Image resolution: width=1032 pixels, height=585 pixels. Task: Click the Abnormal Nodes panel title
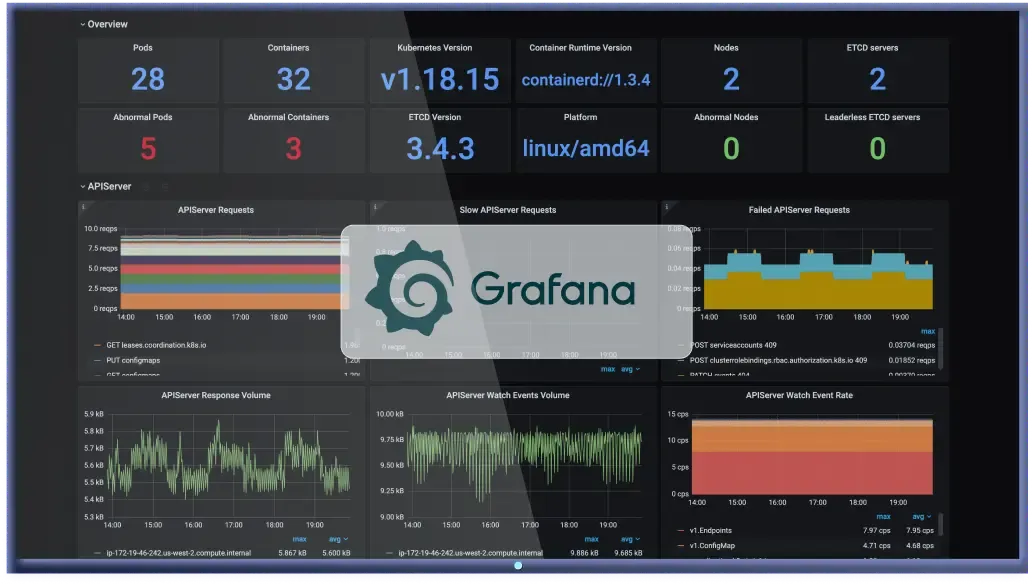726,118
